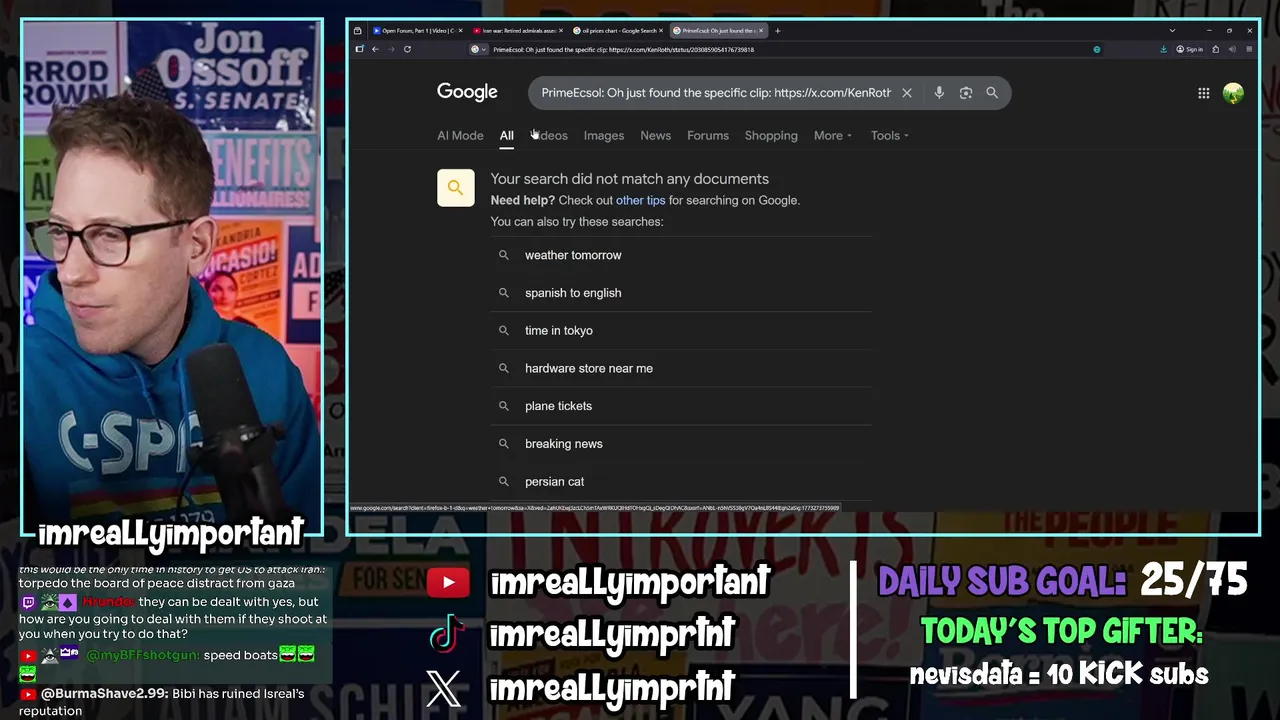1280x720 pixels.
Task: Open the Firefox downloads panel
Action: coord(1164,49)
